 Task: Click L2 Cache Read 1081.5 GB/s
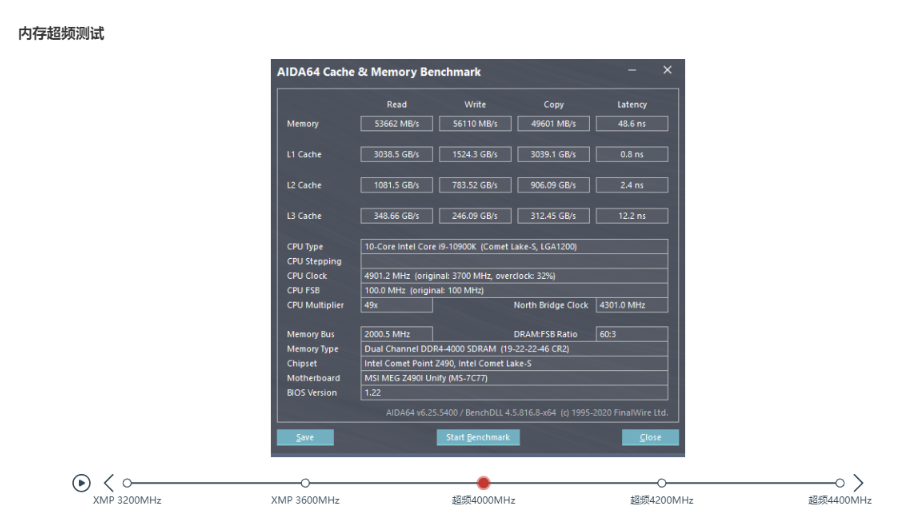coord(396,185)
